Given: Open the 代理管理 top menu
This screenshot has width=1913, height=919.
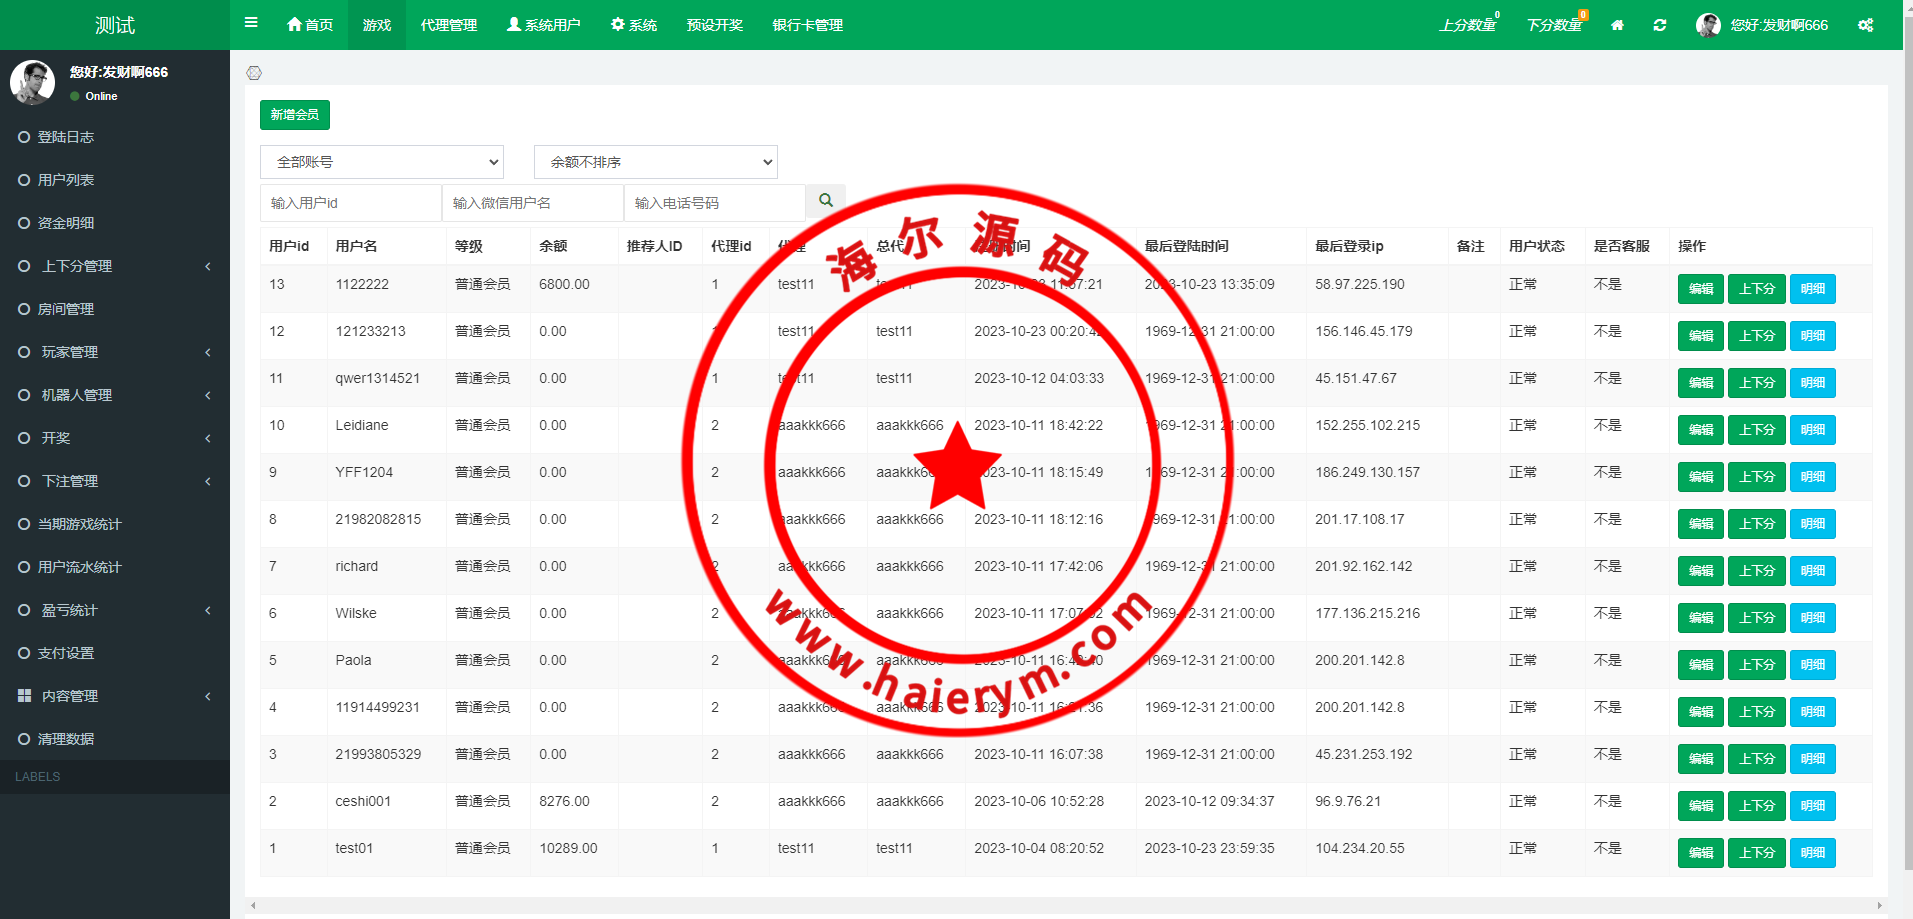Looking at the screenshot, I should [x=449, y=25].
